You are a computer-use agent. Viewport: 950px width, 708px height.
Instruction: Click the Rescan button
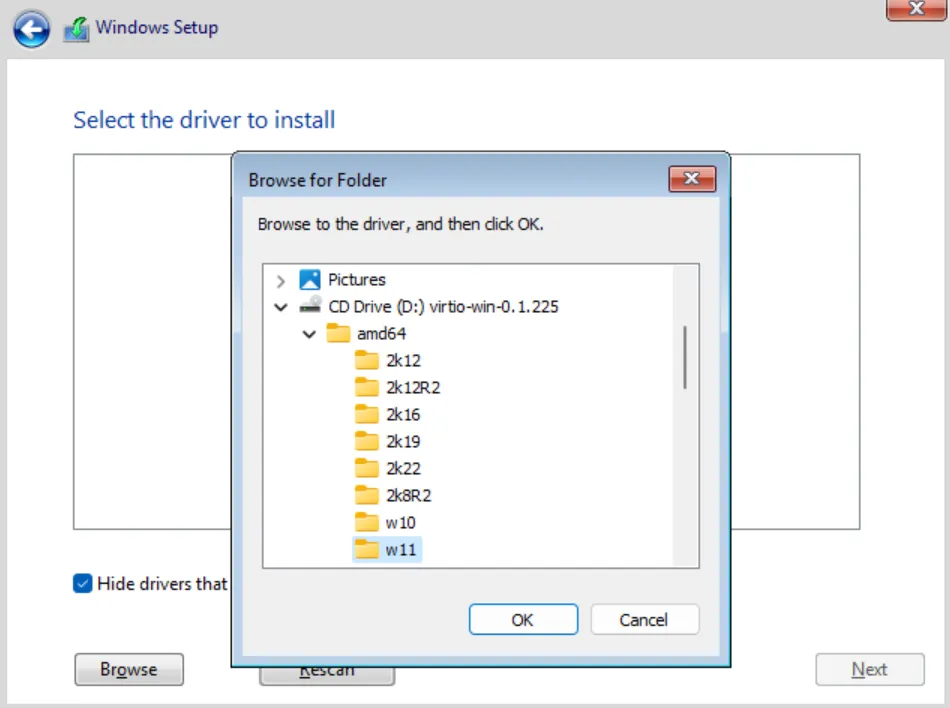[326, 672]
